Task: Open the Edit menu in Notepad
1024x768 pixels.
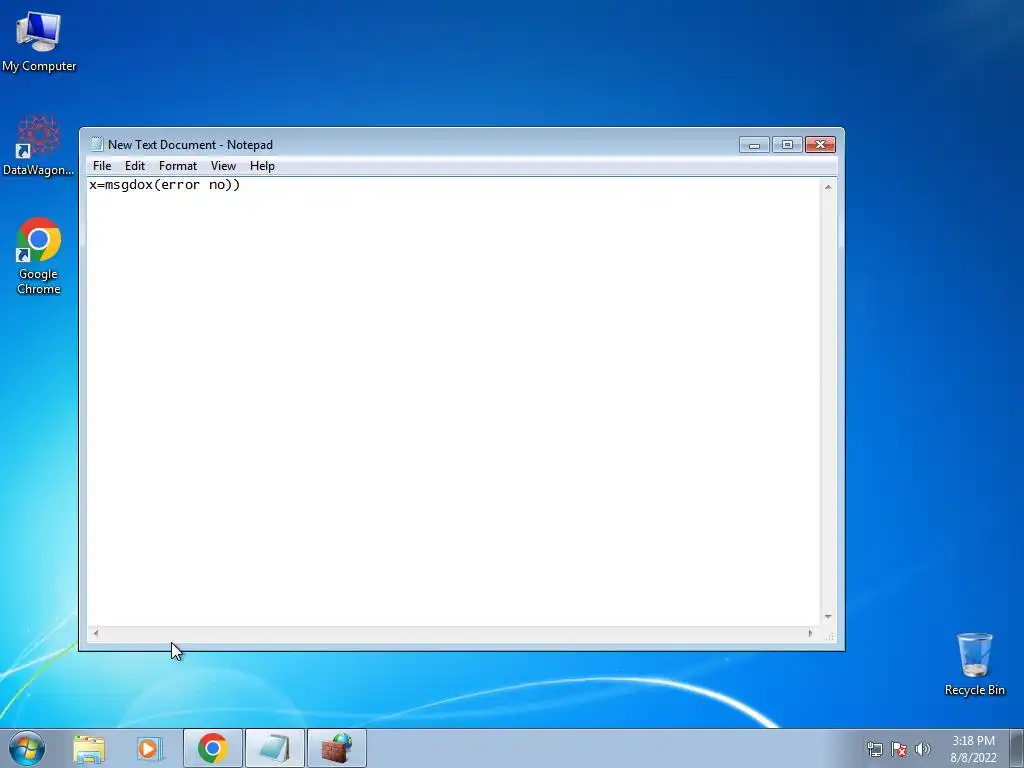Action: (x=135, y=166)
